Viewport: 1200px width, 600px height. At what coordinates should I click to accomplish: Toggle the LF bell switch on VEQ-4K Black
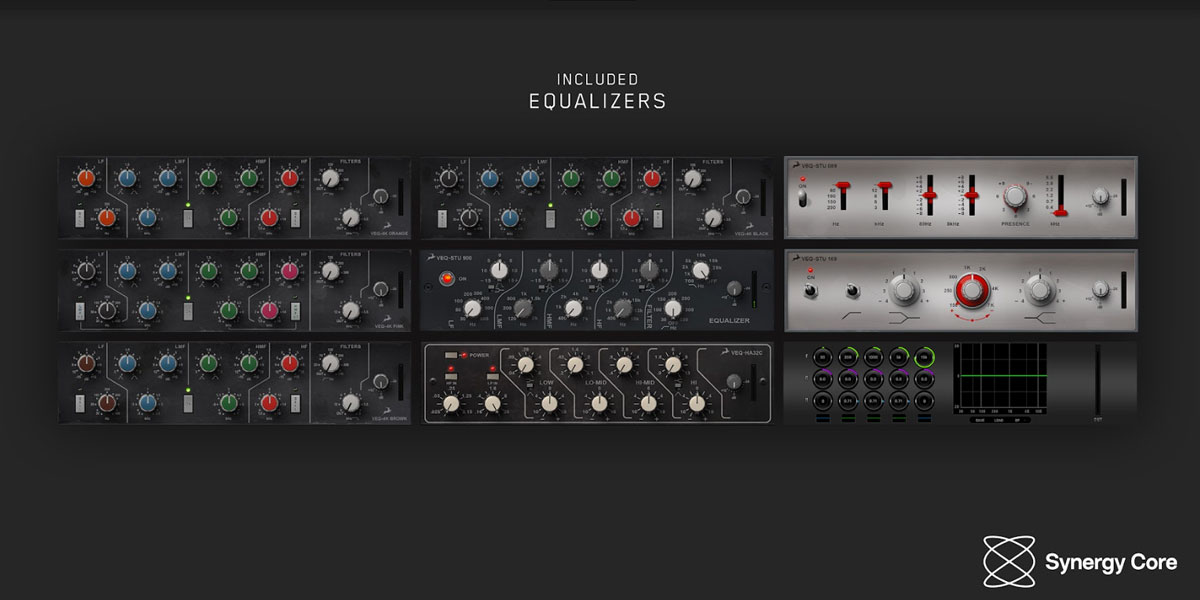click(441, 218)
